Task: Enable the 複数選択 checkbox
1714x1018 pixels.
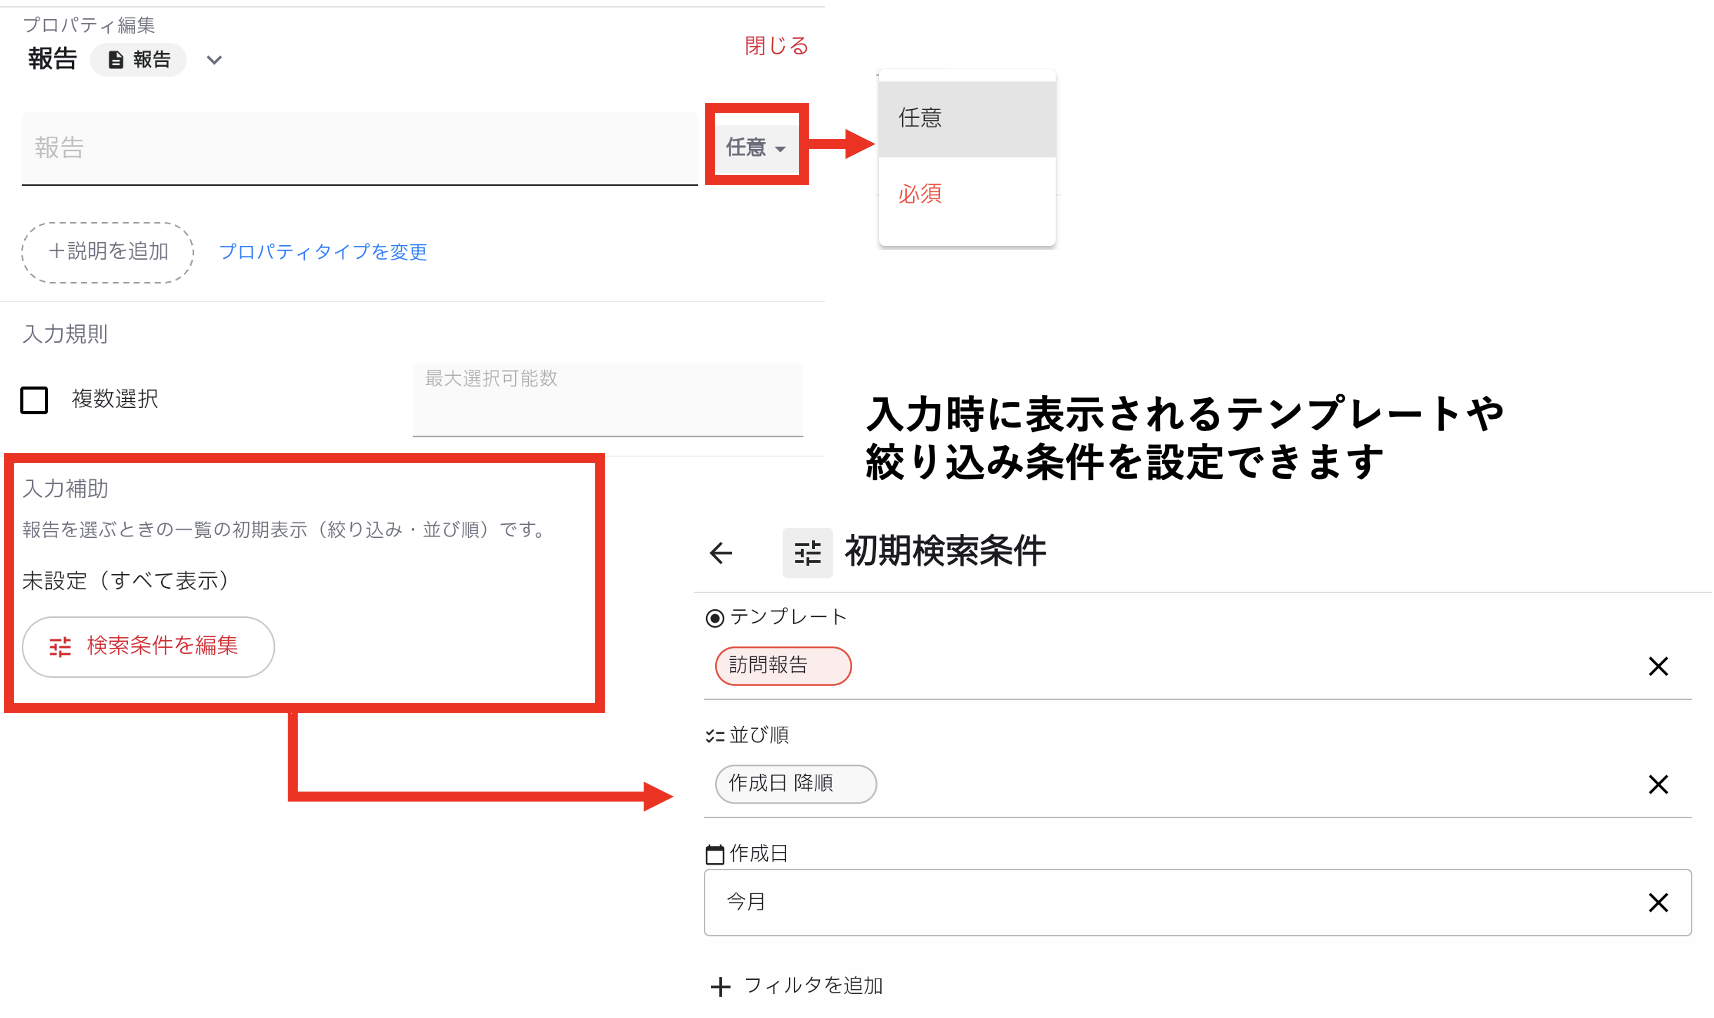Action: tap(35, 400)
